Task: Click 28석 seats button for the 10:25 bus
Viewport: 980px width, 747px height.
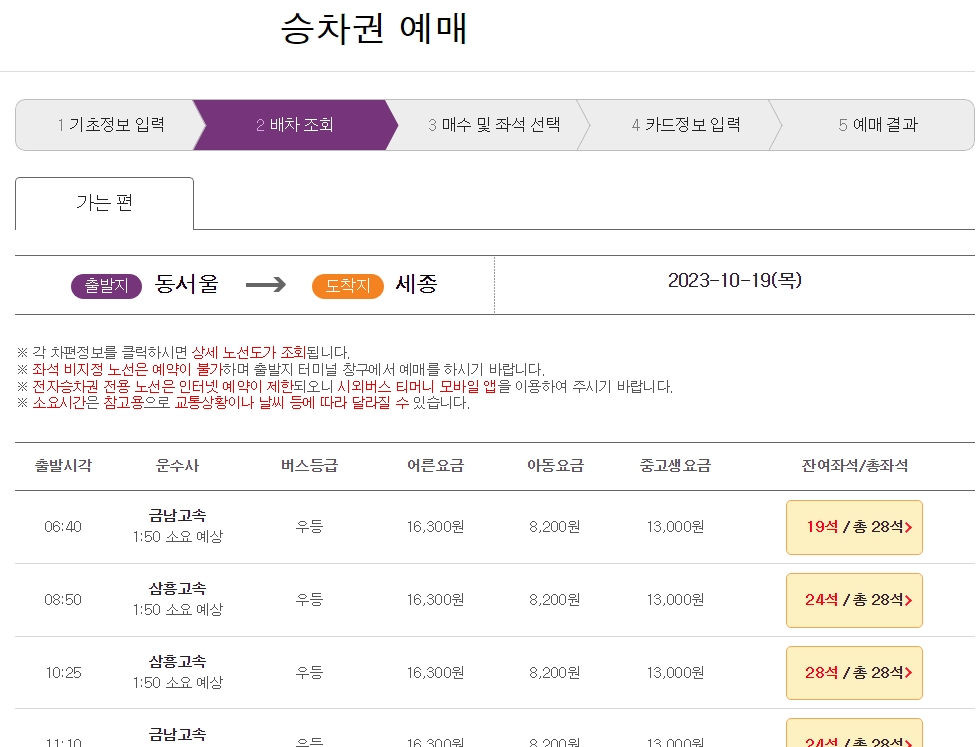Action: (854, 672)
